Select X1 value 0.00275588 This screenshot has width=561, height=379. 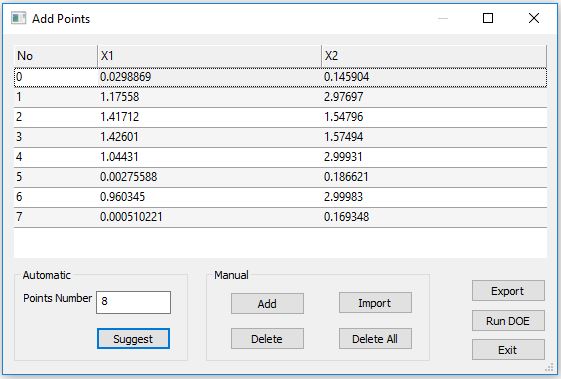click(128, 177)
